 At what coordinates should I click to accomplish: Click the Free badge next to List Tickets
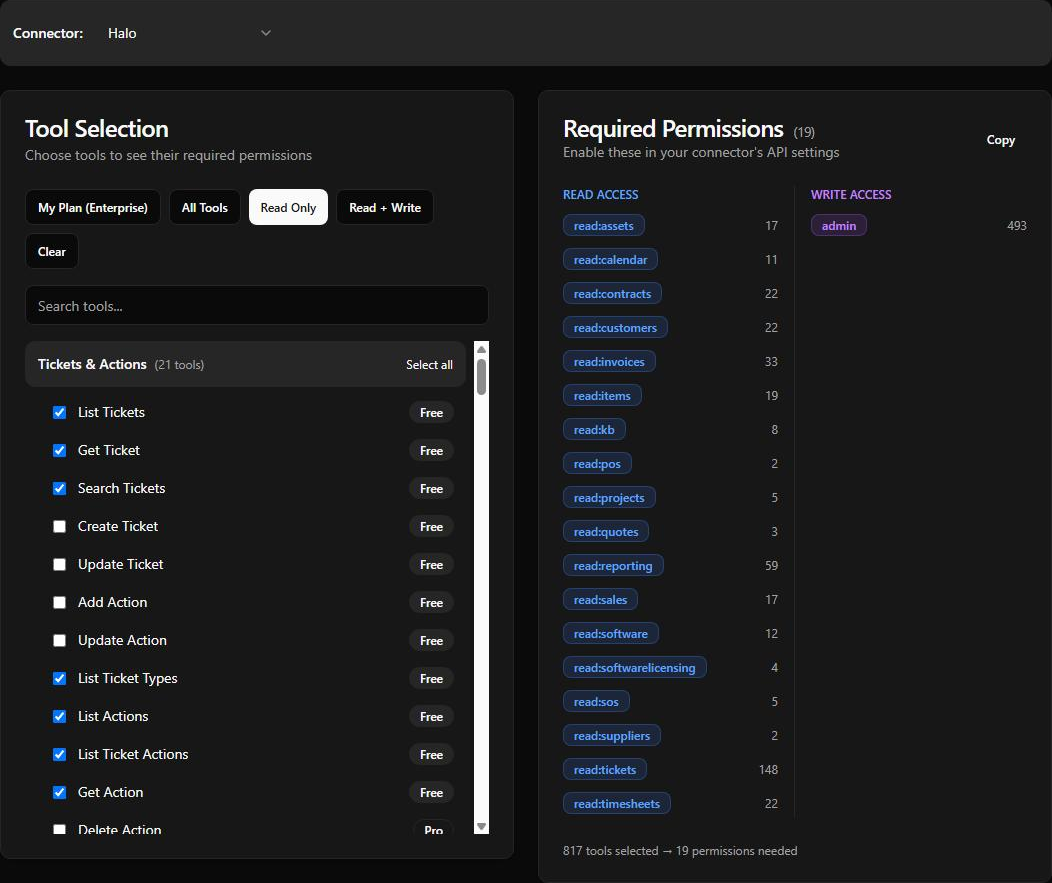coord(431,413)
